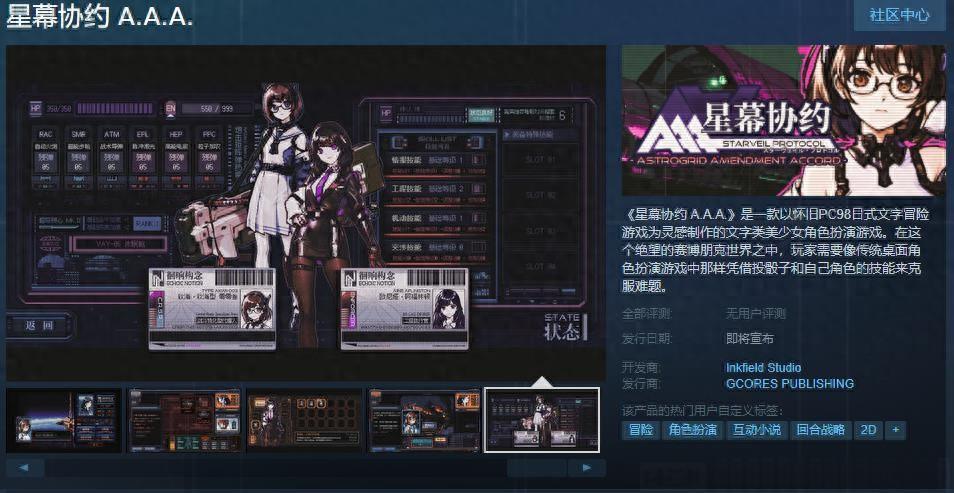
Task: Click the right scroll arrow under thumbnails
Action: tap(586, 467)
